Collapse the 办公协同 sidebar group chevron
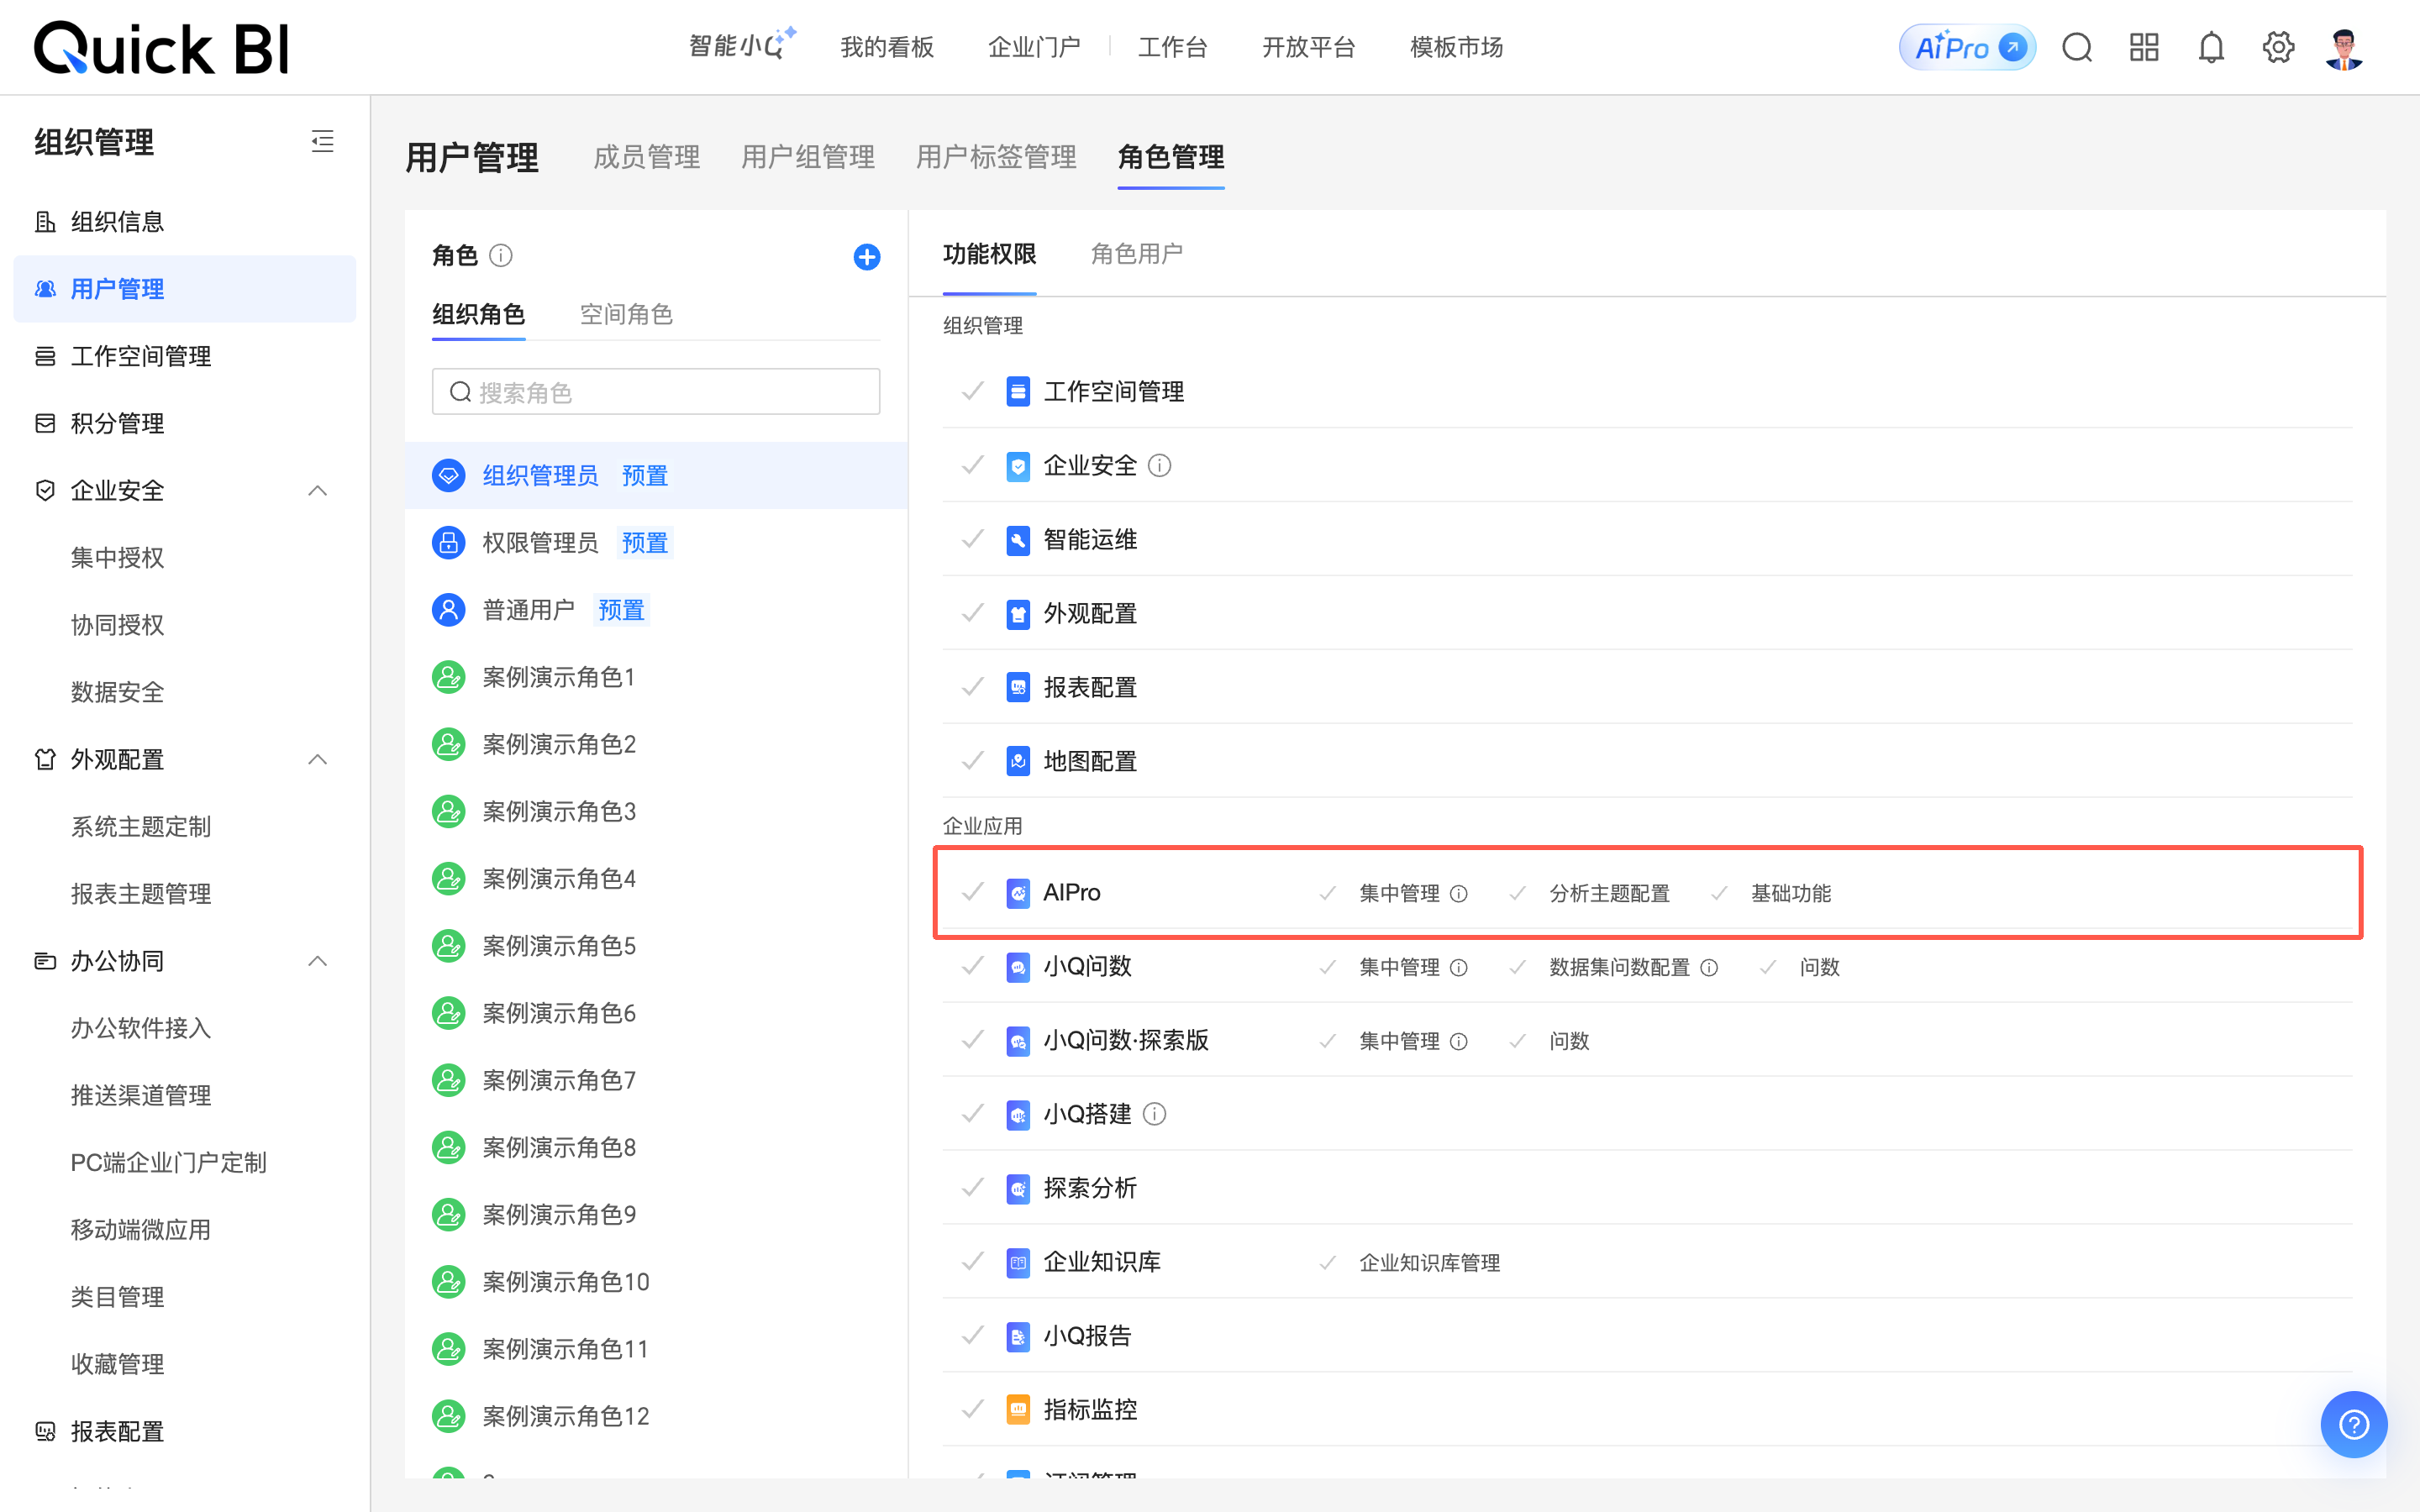The image size is (2420, 1512). click(318, 961)
